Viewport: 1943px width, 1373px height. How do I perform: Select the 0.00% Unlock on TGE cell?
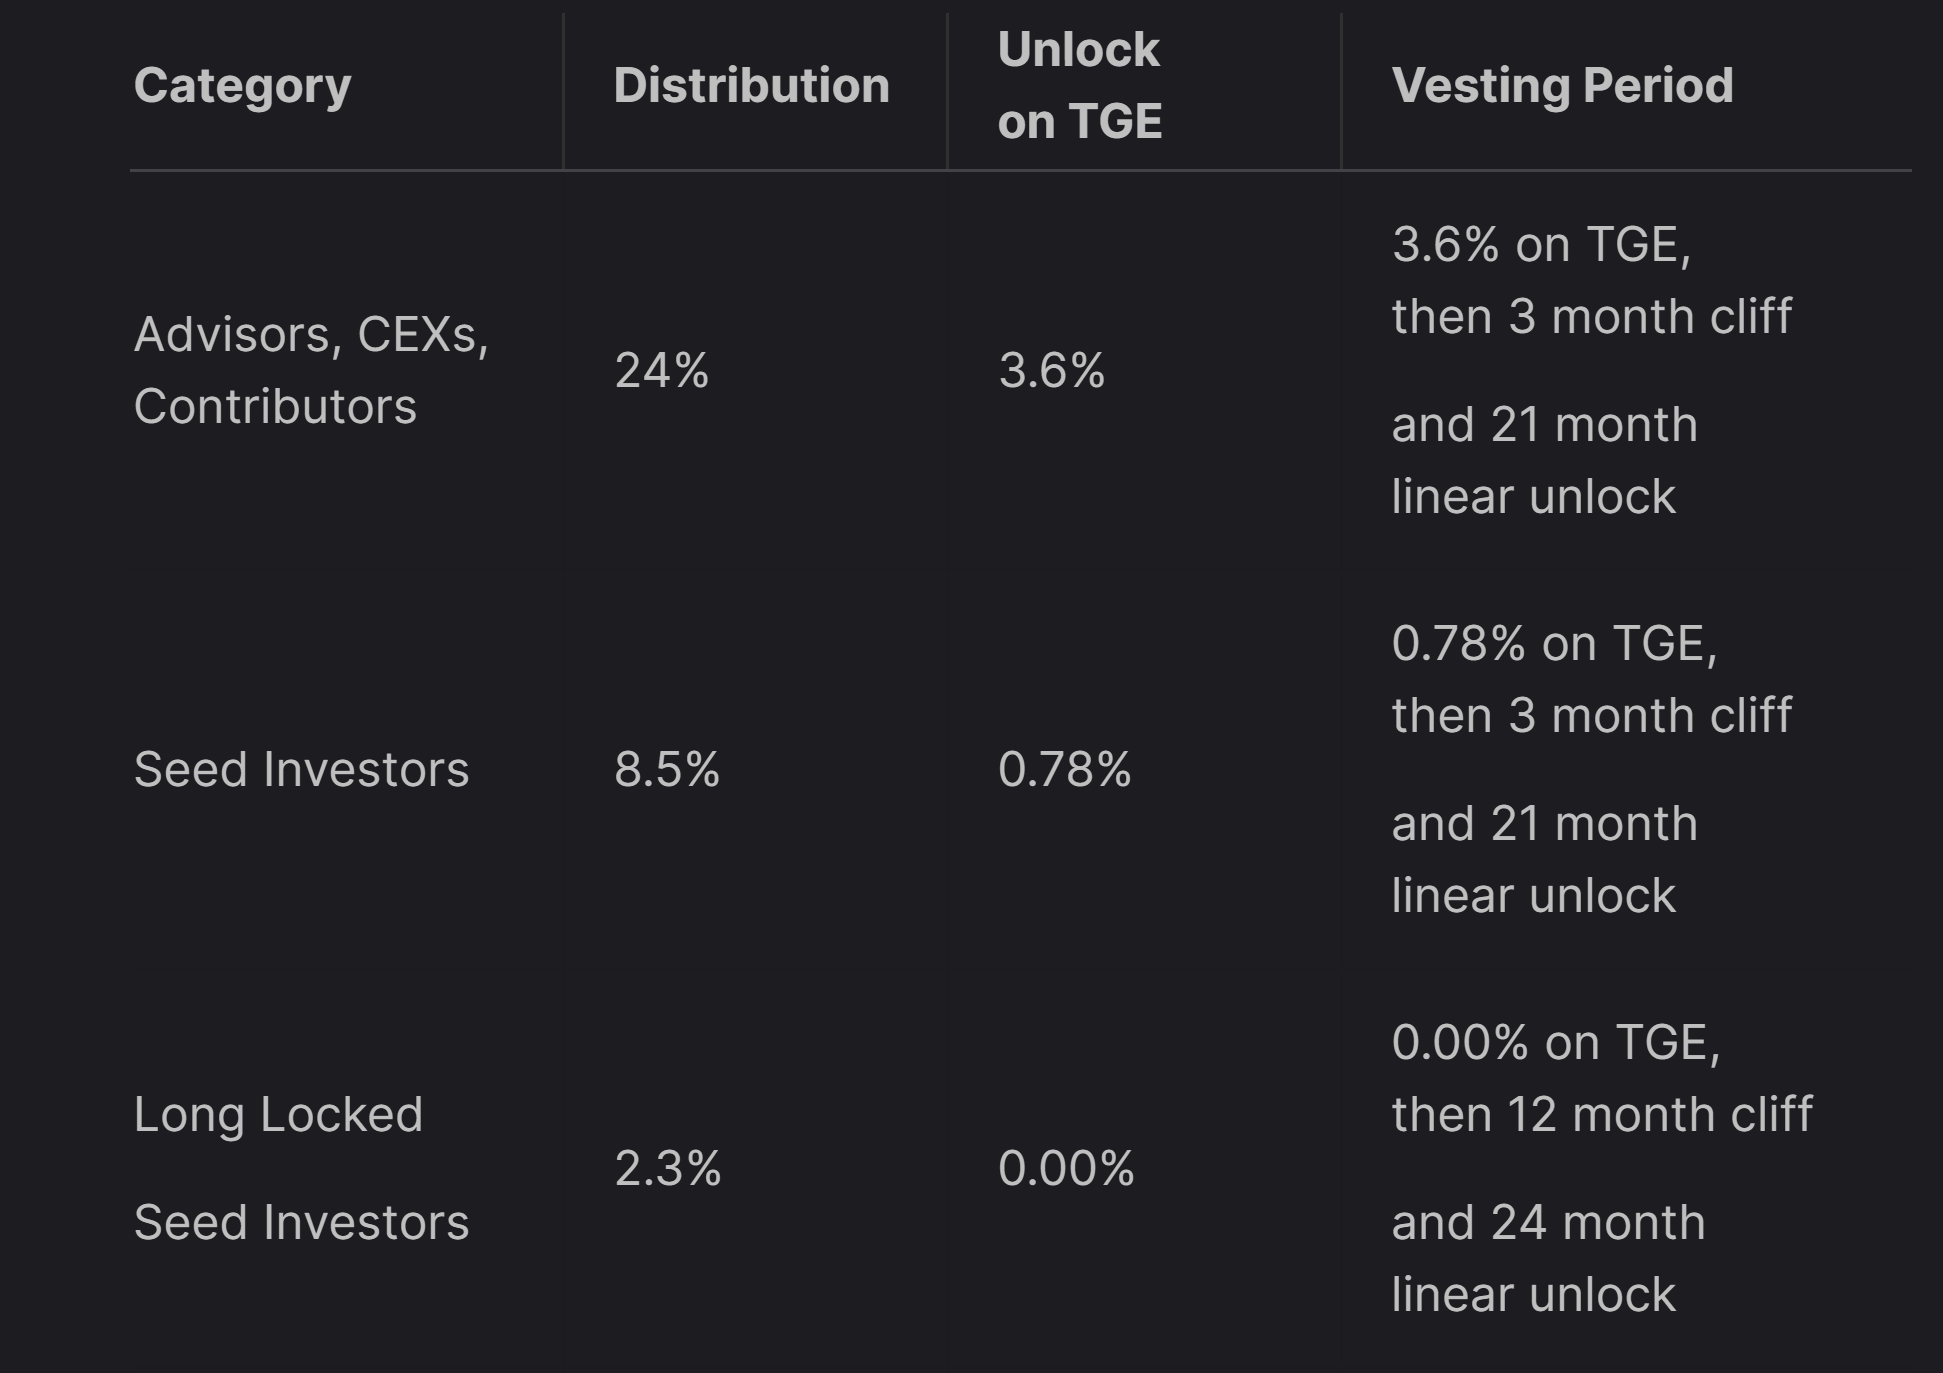pyautogui.click(x=1066, y=1169)
